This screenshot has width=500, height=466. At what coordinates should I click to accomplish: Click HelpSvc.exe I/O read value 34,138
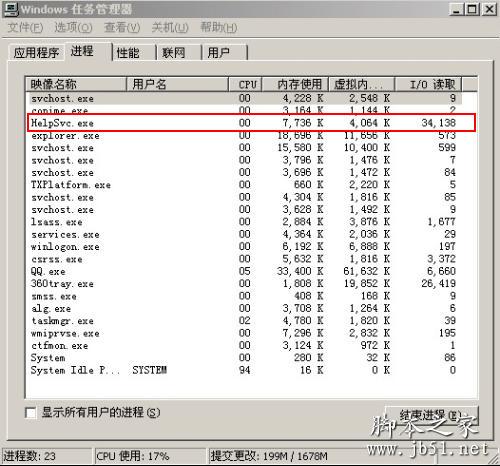click(439, 123)
